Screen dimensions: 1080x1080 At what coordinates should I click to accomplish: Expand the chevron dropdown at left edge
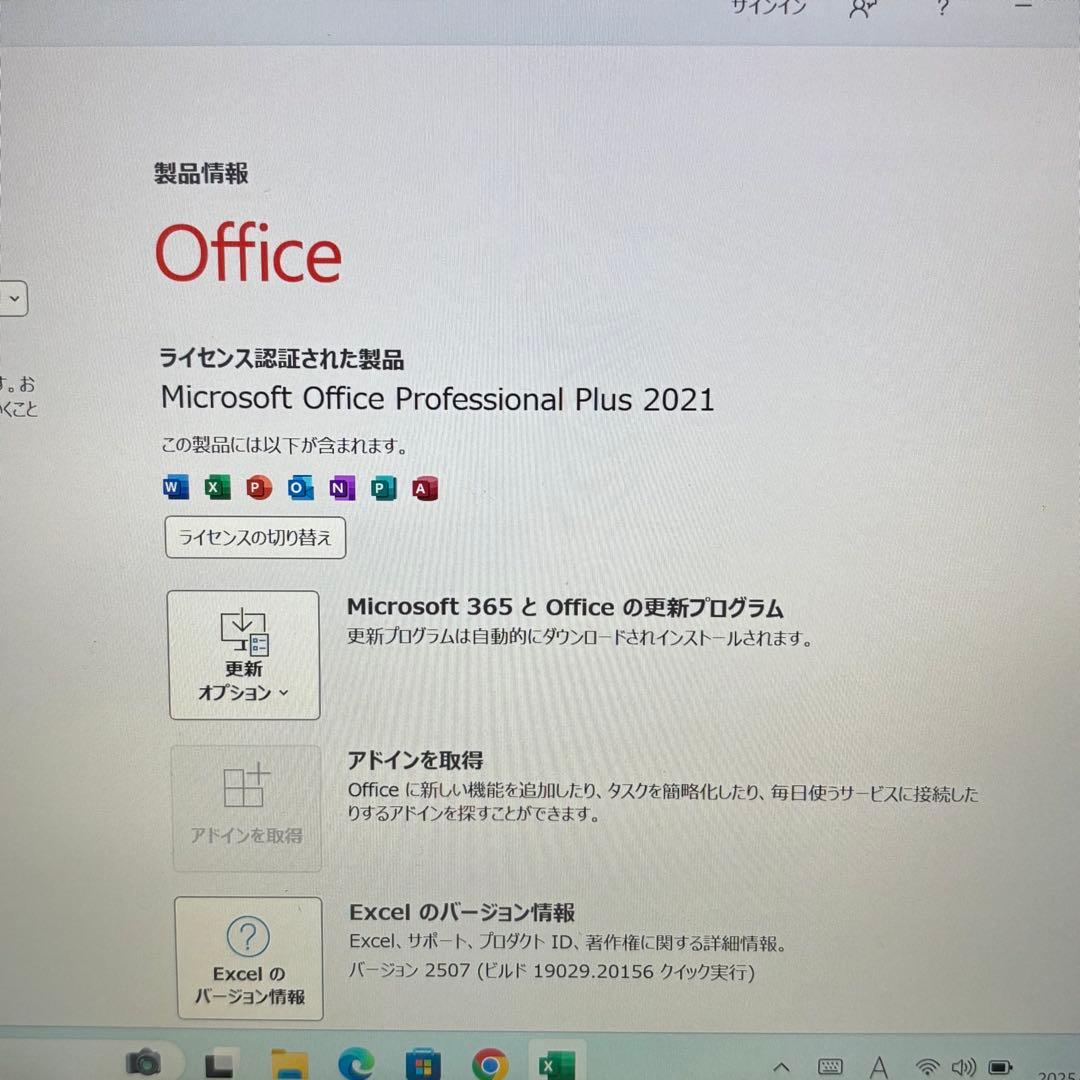point(14,298)
